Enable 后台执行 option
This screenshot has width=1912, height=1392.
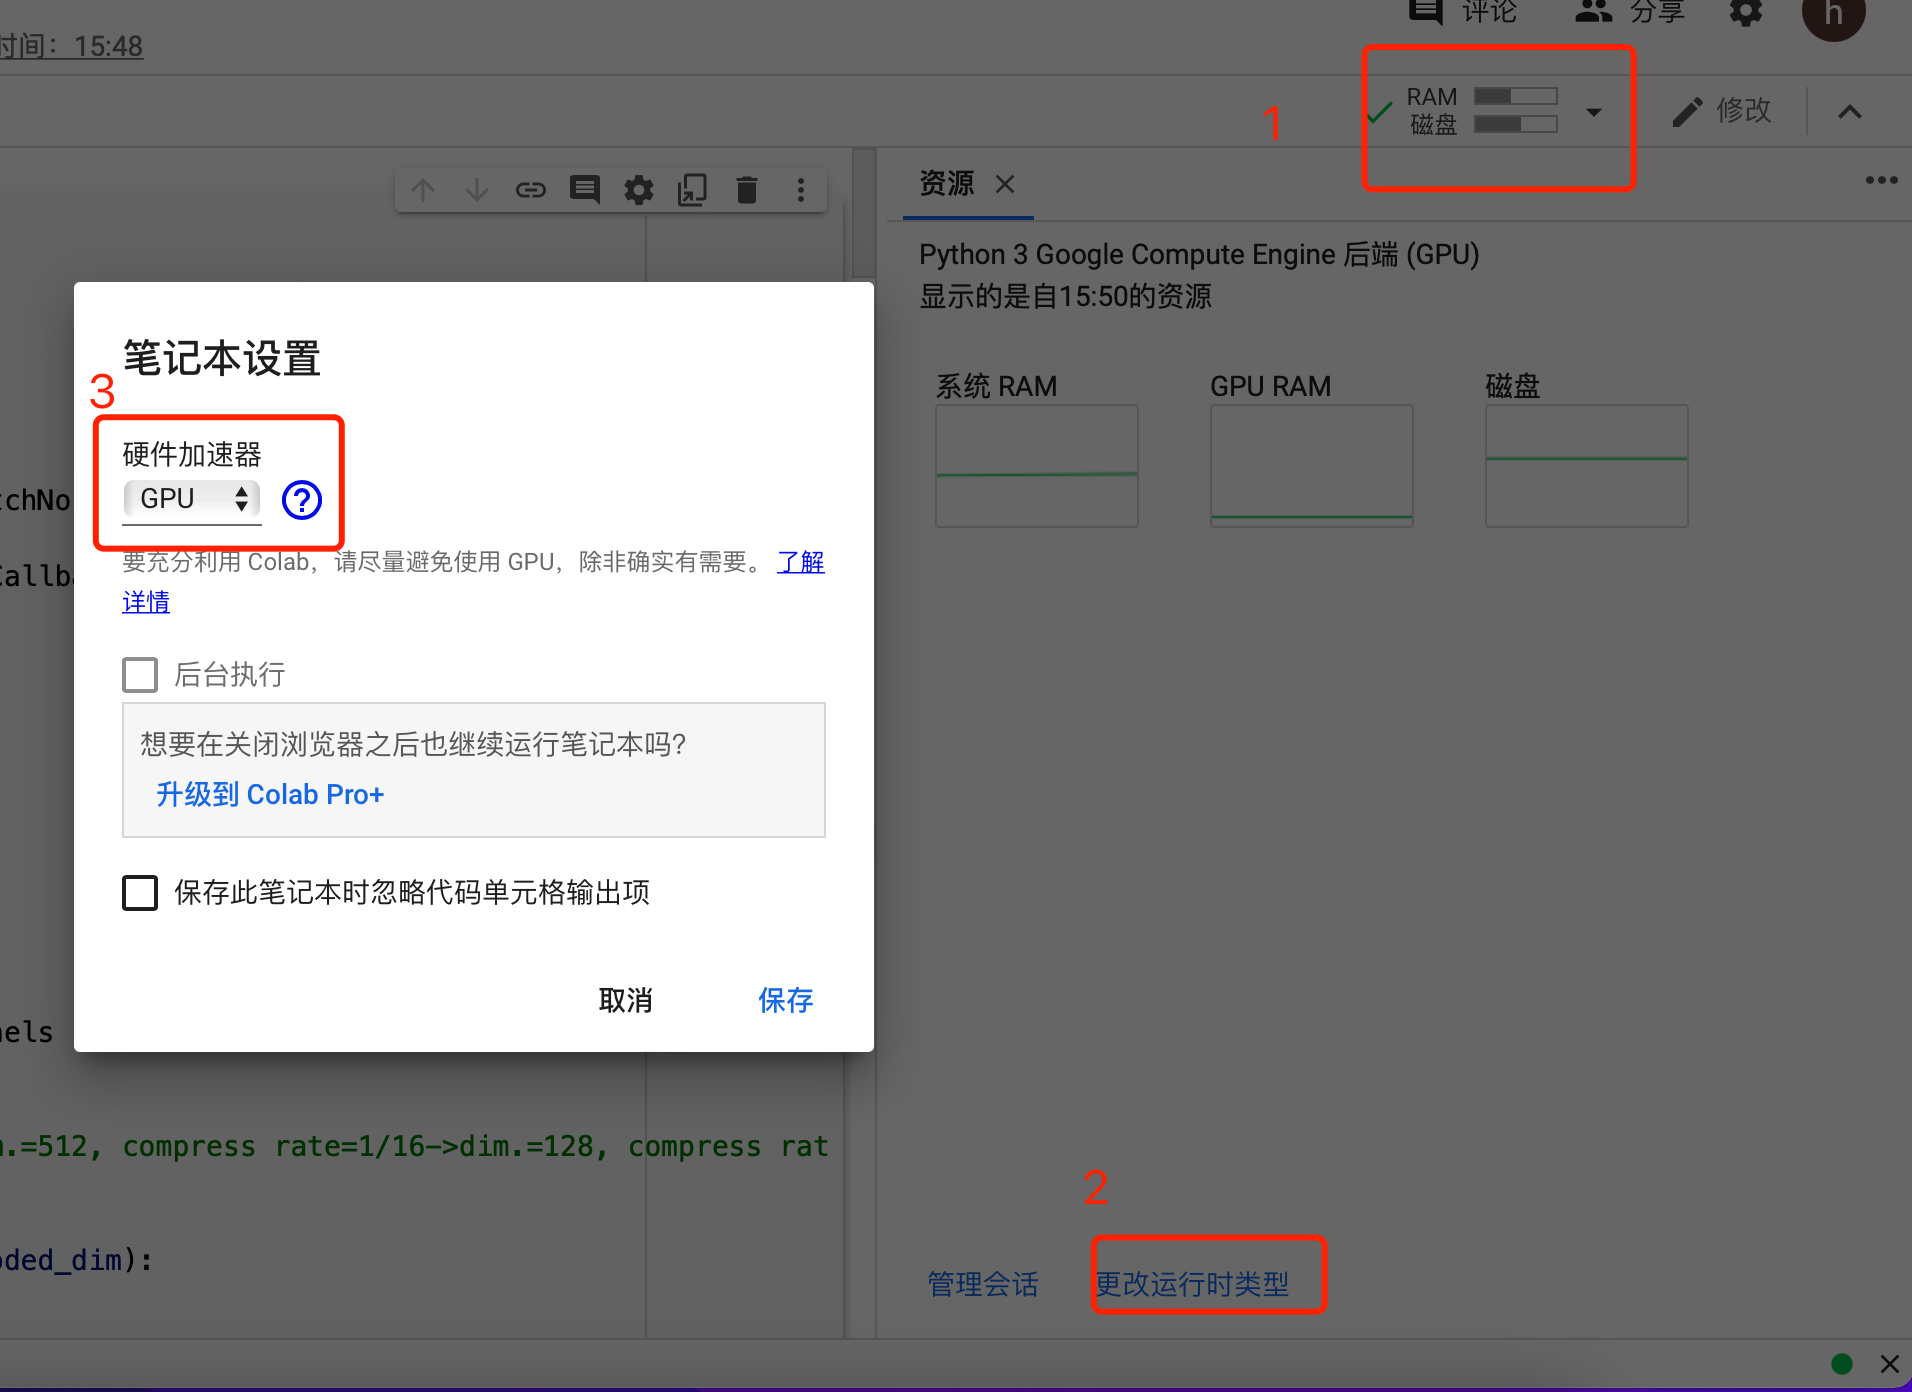point(140,674)
